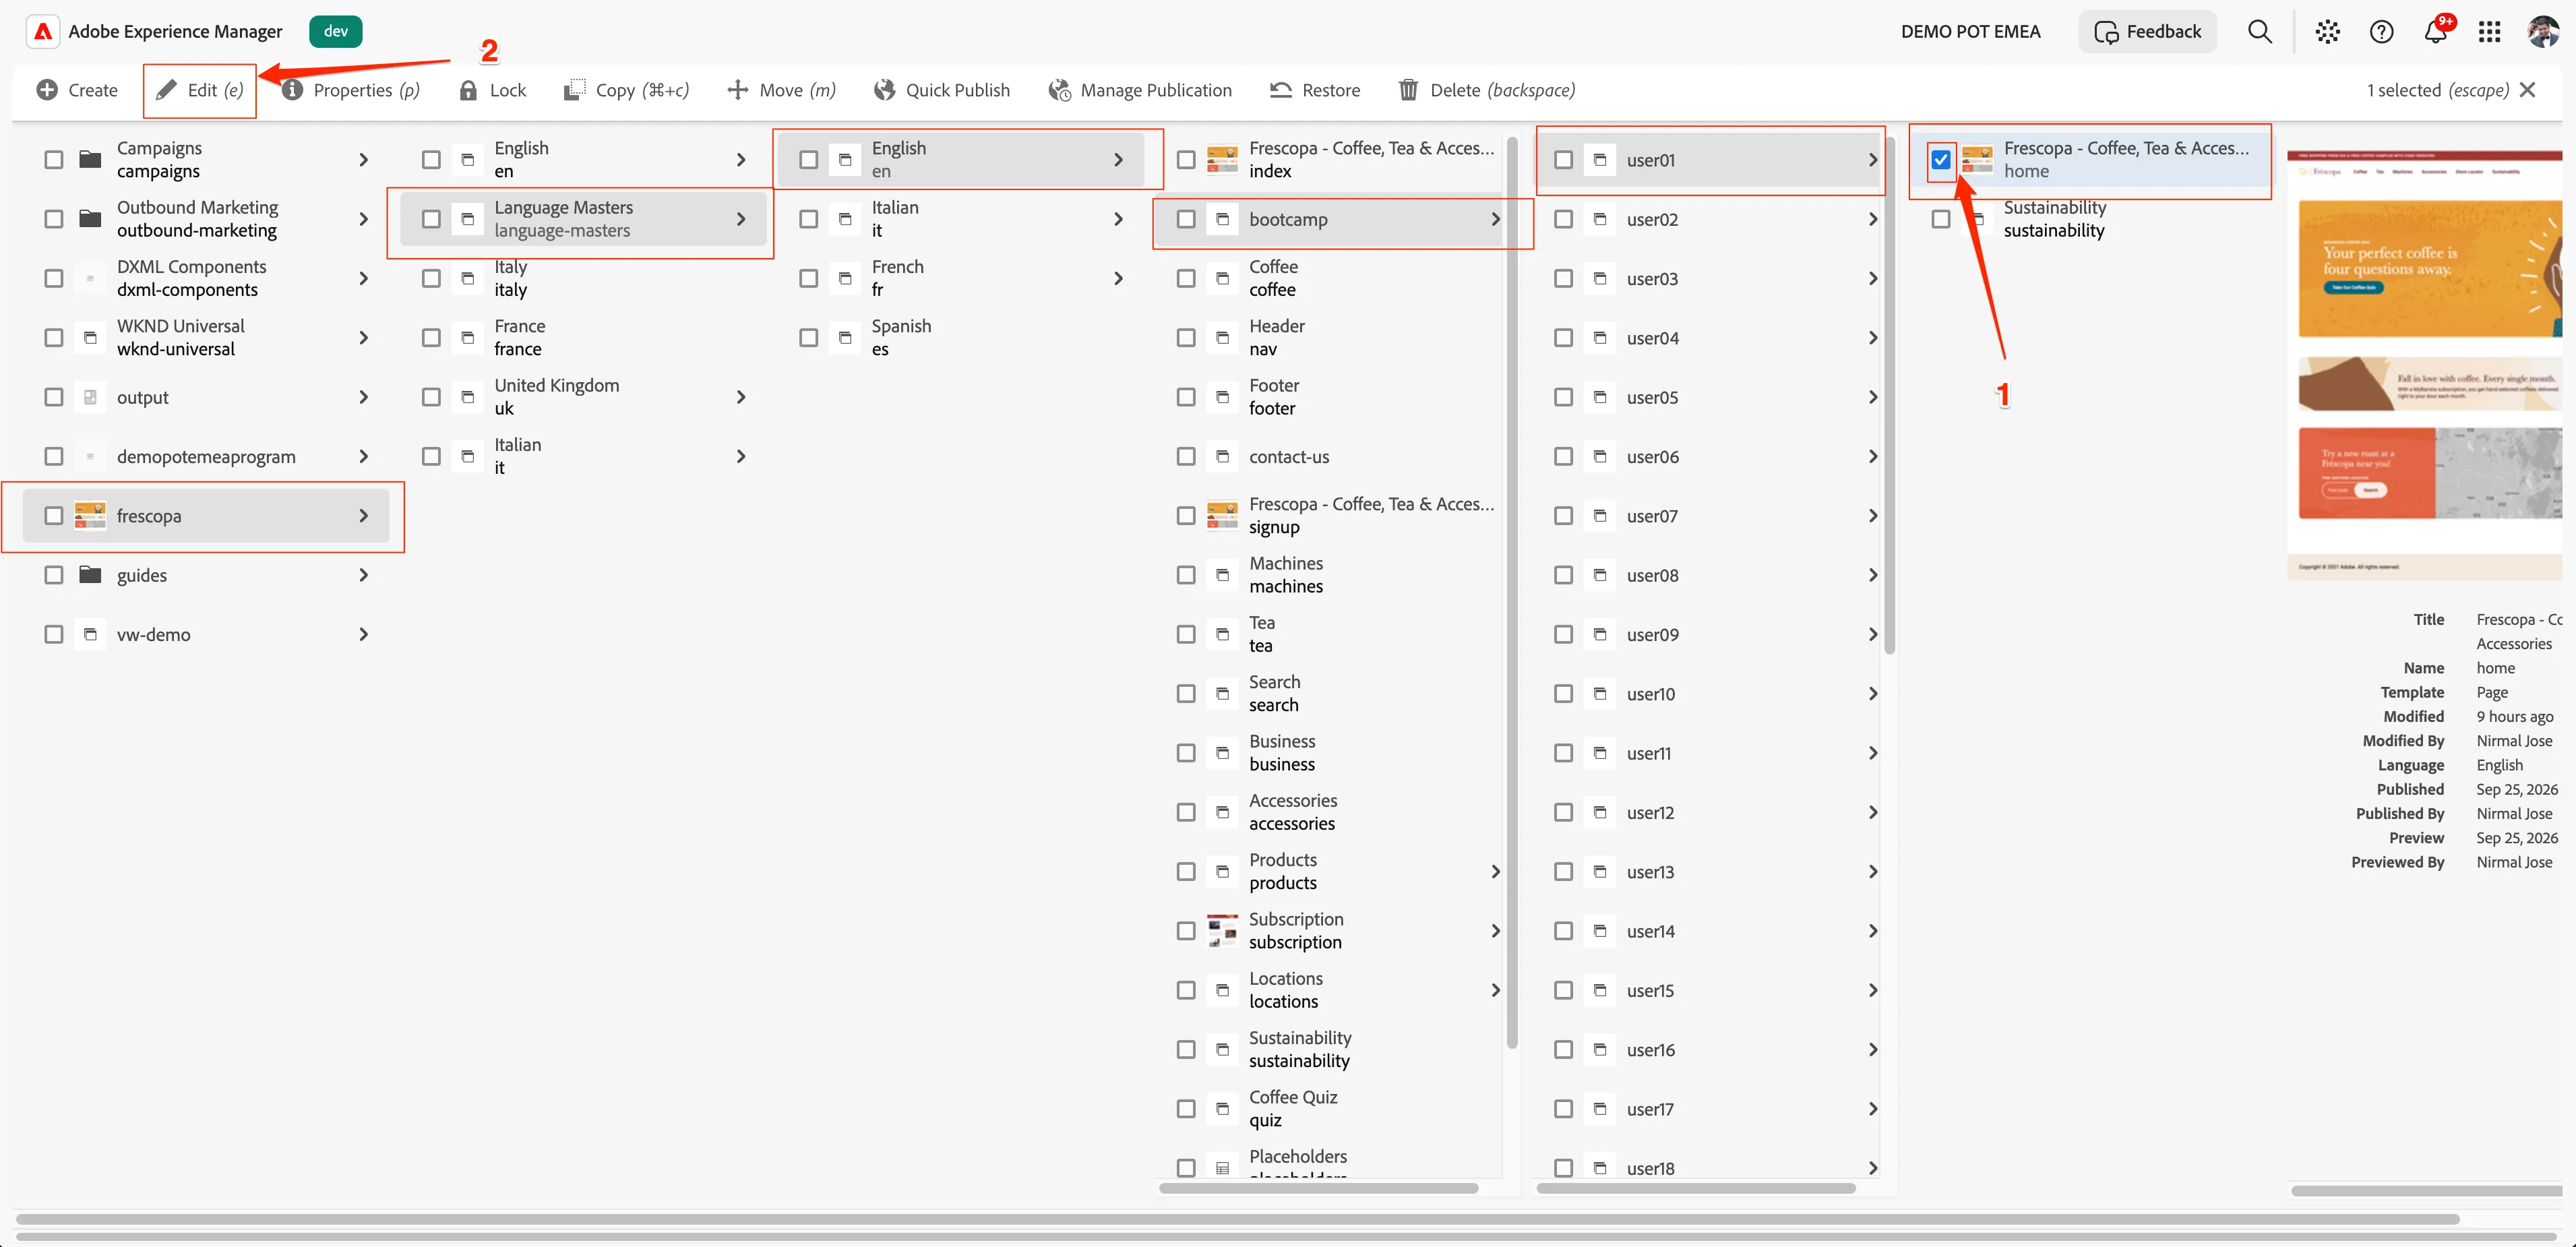This screenshot has width=2576, height=1247.
Task: Expand the user05 chevron
Action: point(1873,397)
